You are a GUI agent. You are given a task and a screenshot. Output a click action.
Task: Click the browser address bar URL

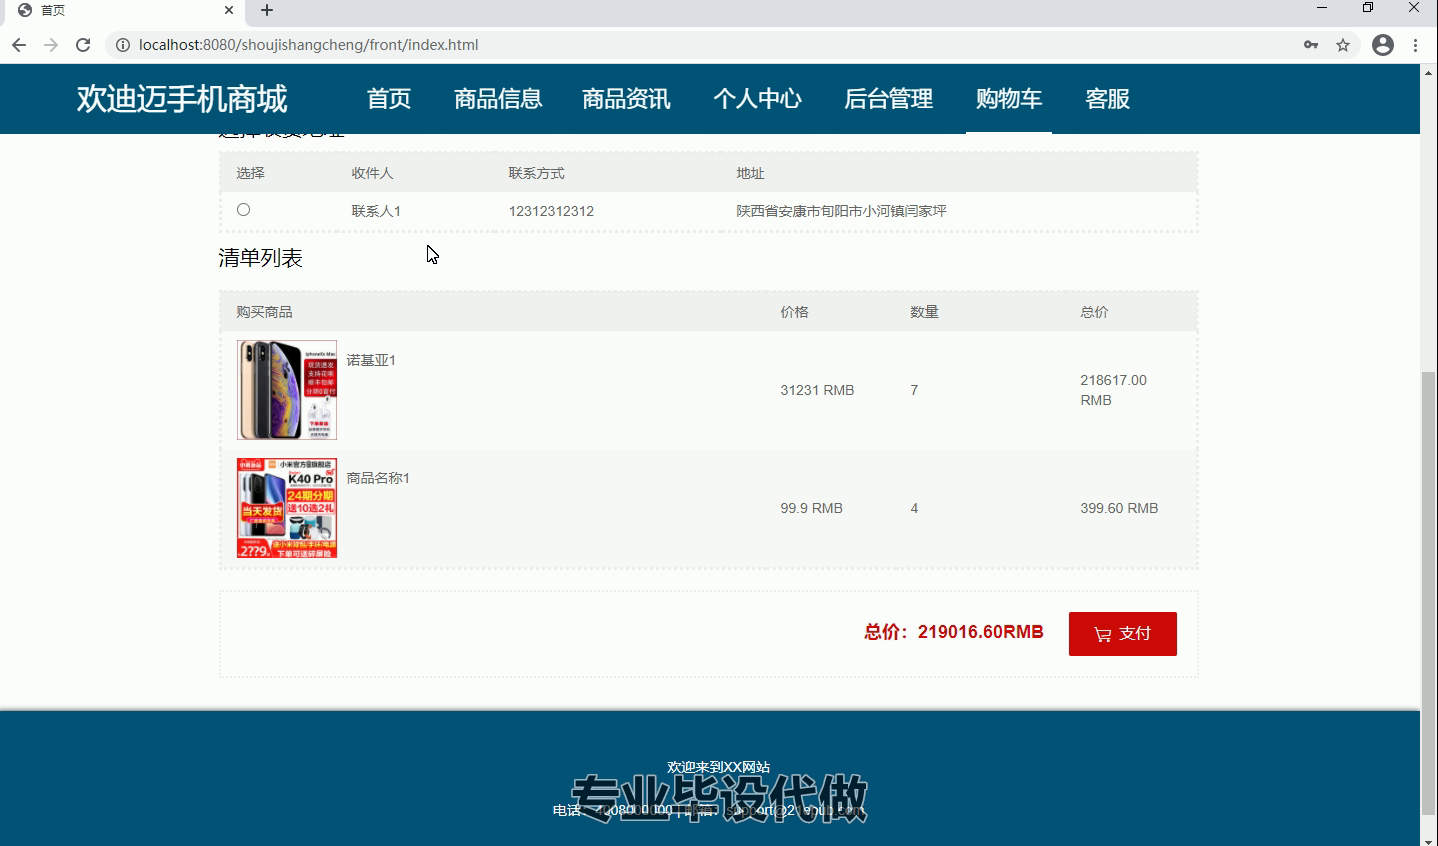(x=308, y=45)
